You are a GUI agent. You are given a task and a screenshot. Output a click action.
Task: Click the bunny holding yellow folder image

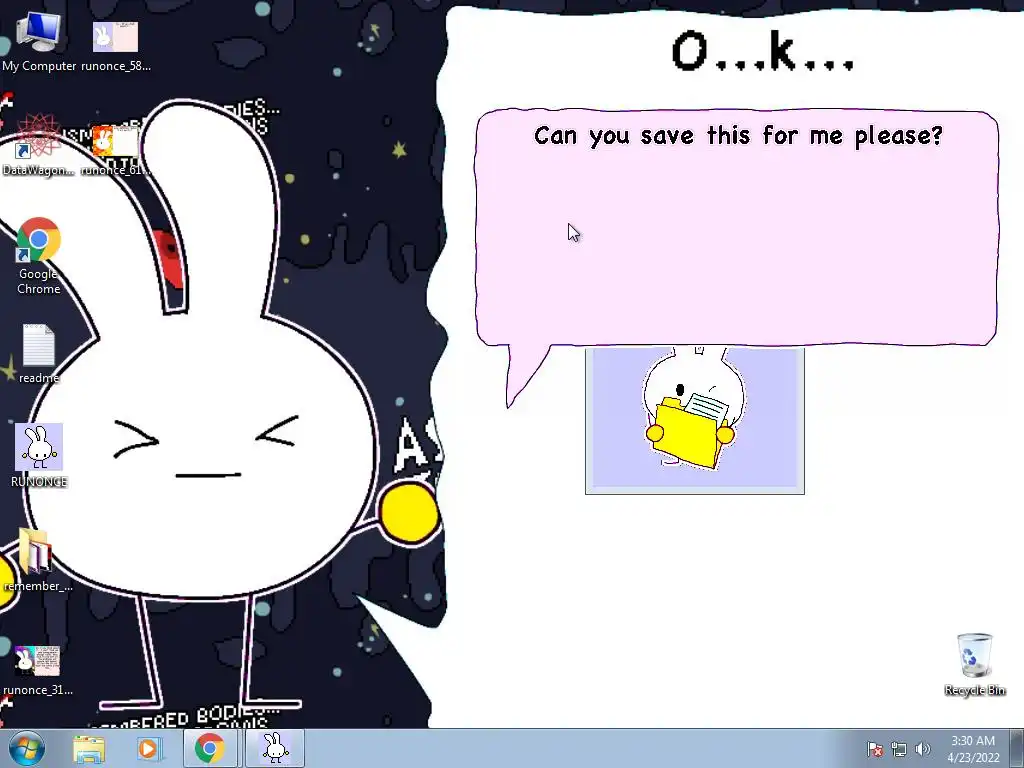pos(695,421)
